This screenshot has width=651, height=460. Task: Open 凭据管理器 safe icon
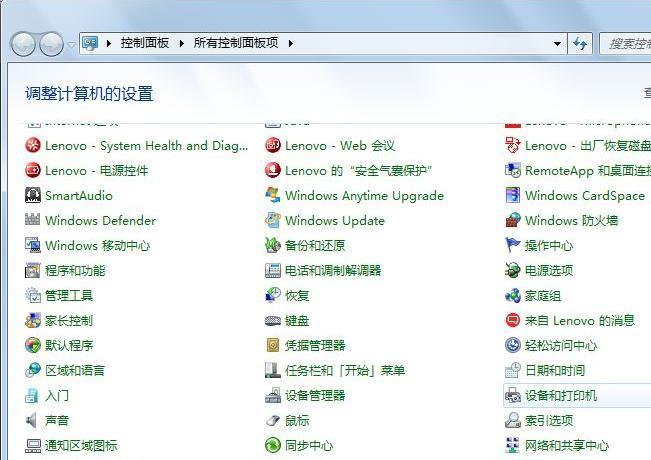(273, 345)
